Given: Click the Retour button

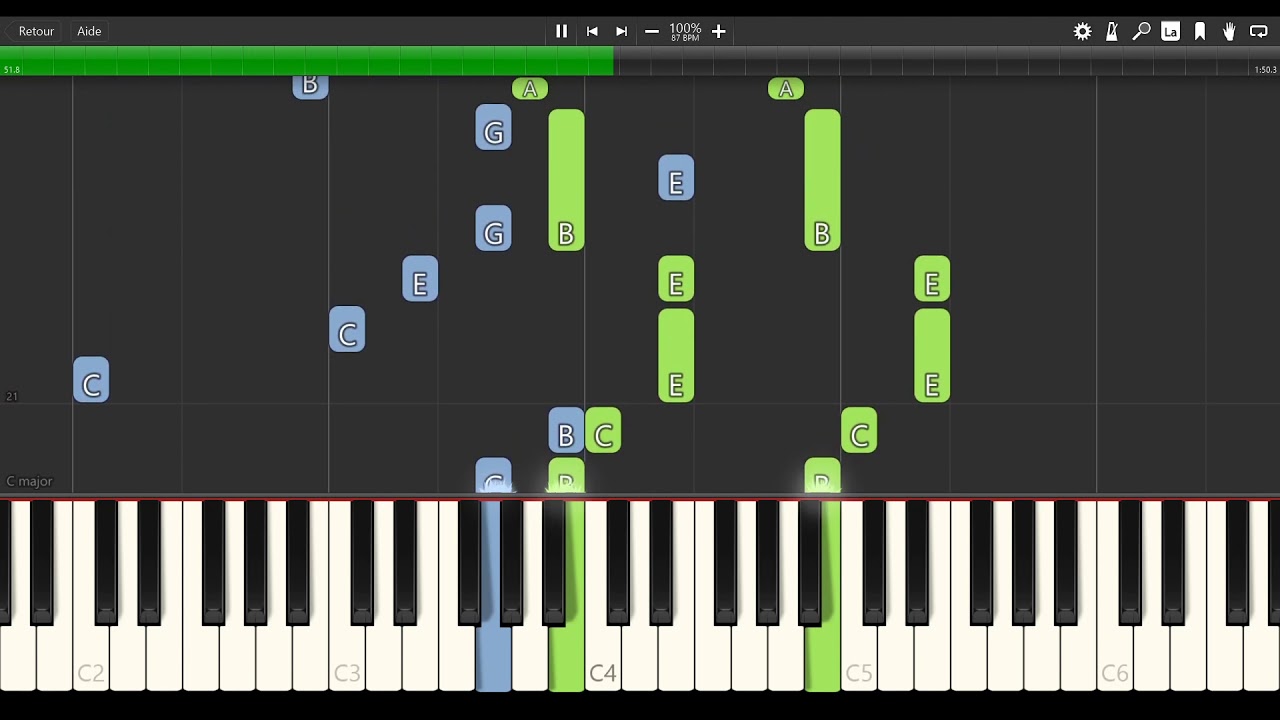Looking at the screenshot, I should (36, 31).
